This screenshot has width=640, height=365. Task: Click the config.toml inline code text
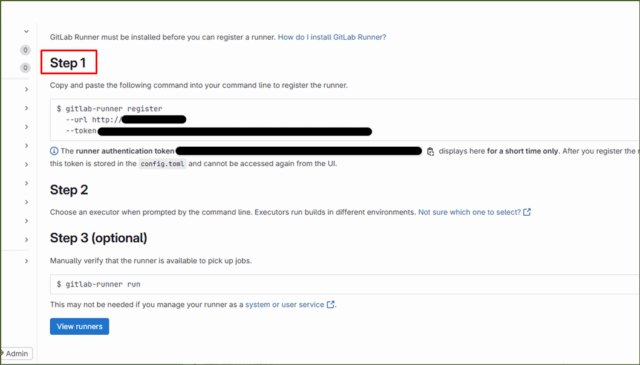[162, 164]
